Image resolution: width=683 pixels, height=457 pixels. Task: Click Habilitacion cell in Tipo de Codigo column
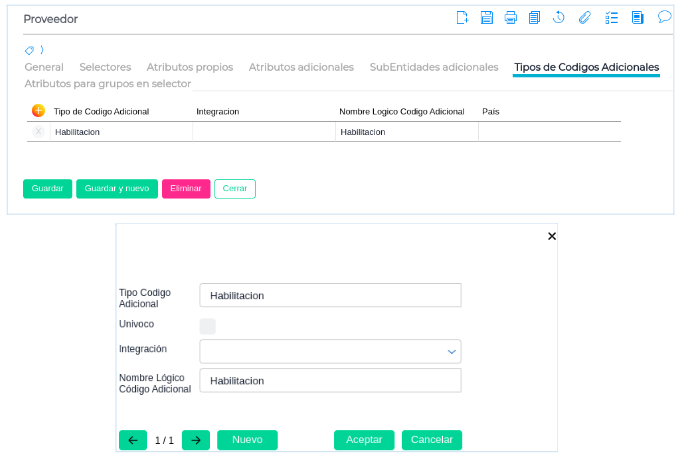pyautogui.click(x=121, y=132)
